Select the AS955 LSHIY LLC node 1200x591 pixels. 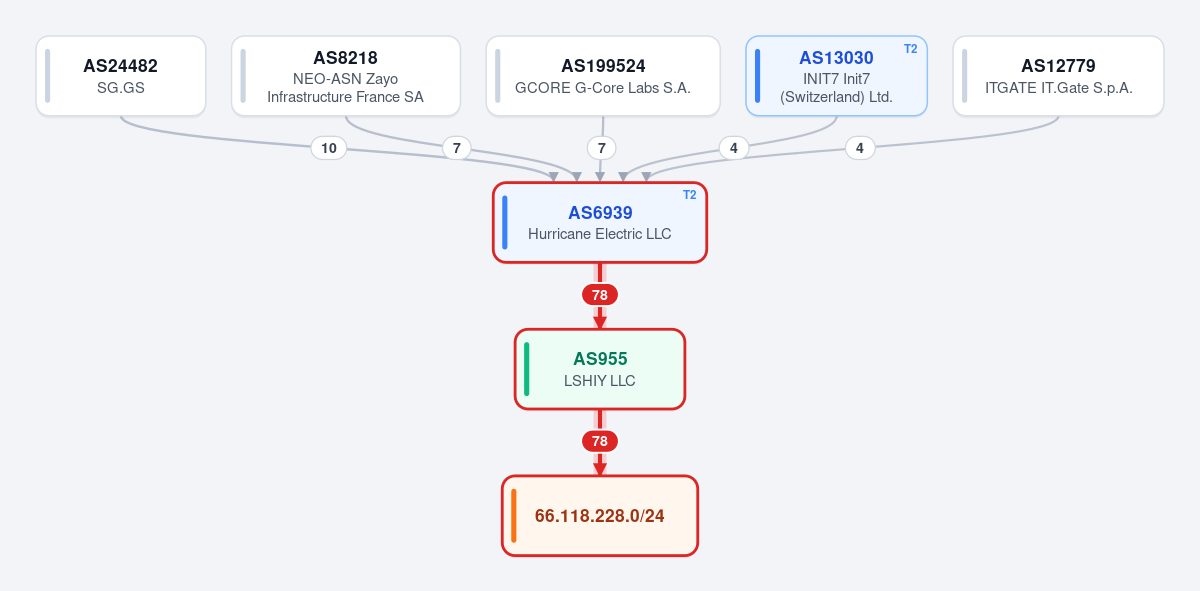tap(600, 369)
